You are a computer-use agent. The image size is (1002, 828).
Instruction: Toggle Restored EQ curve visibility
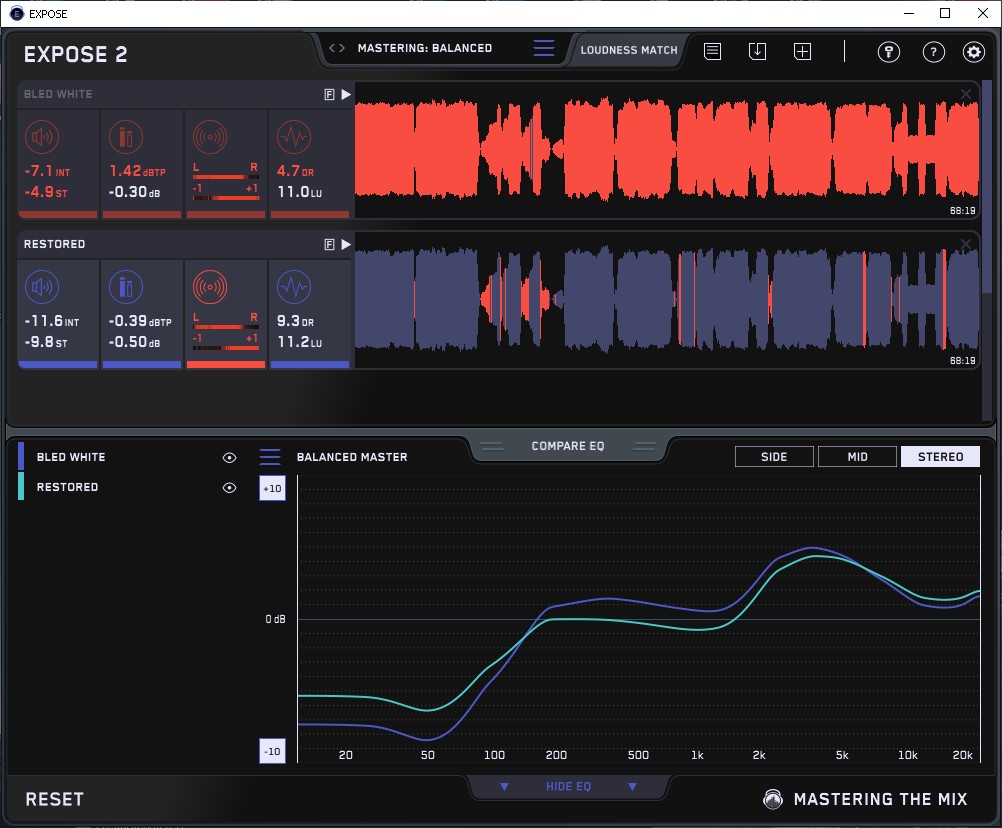[x=229, y=487]
